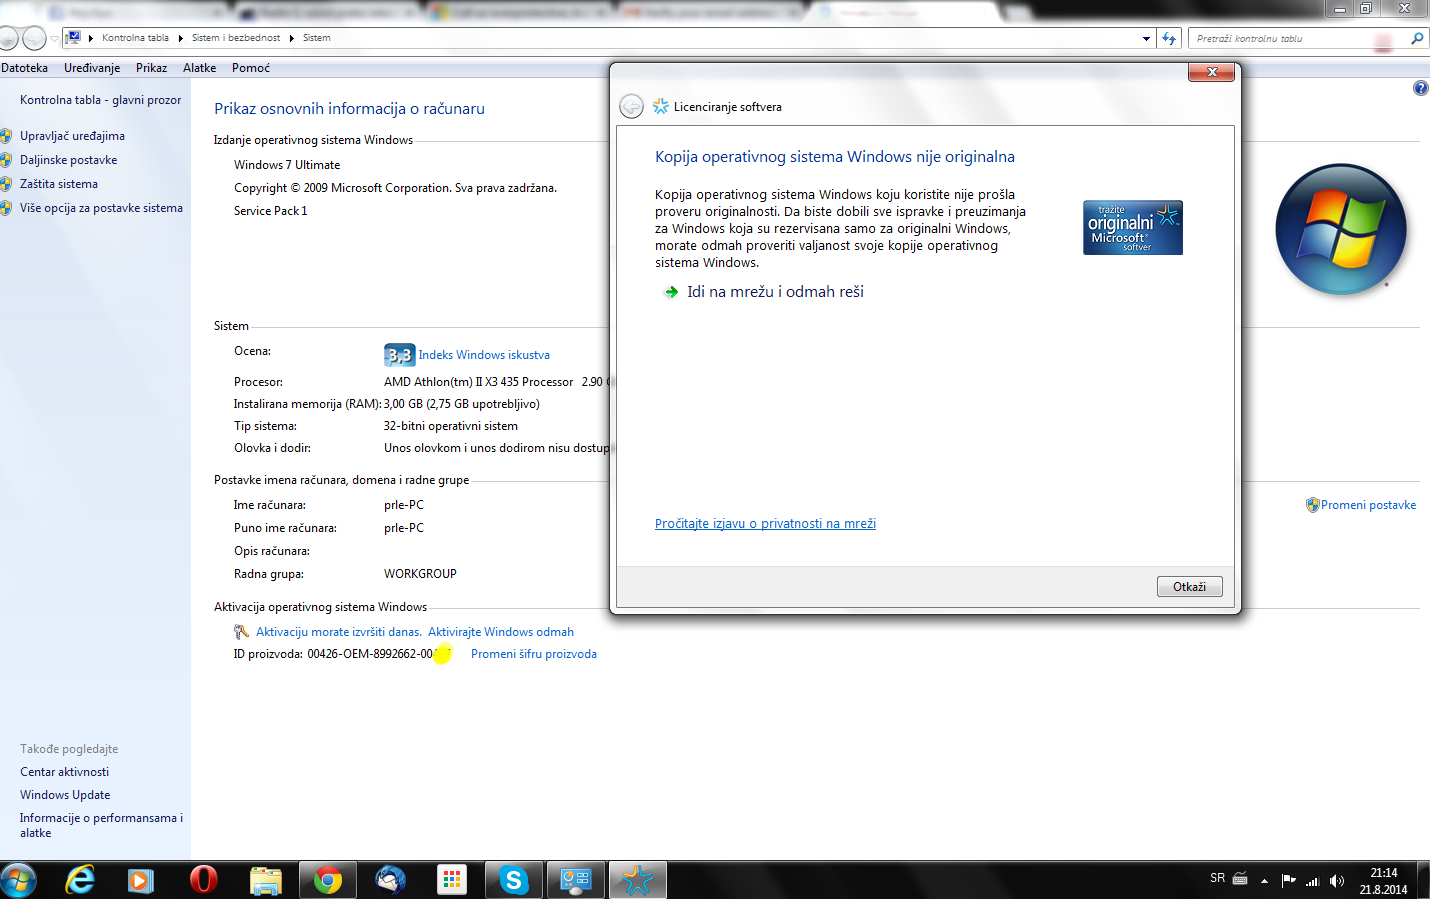Launch Opera browser from the taskbar
The height and width of the screenshot is (899, 1430).
[x=203, y=880]
